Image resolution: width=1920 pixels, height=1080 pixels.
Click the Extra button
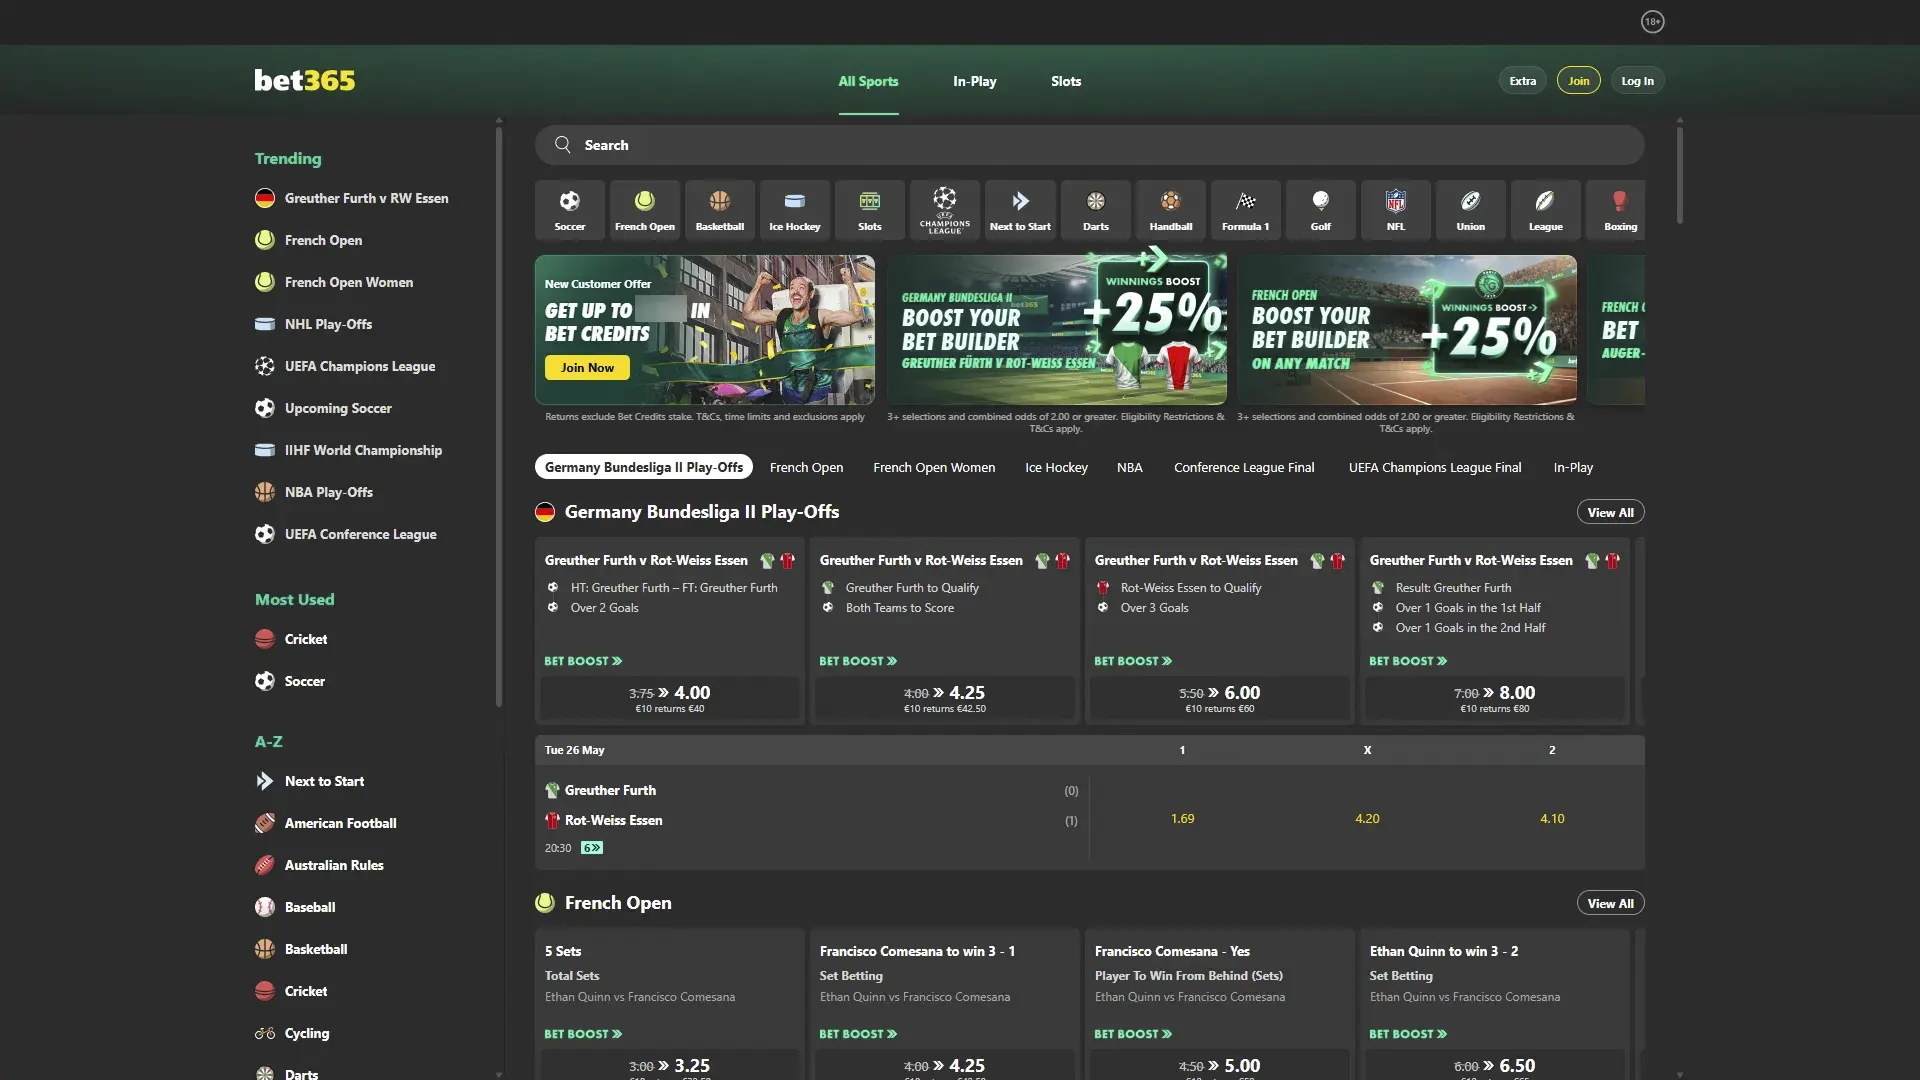[x=1522, y=81]
